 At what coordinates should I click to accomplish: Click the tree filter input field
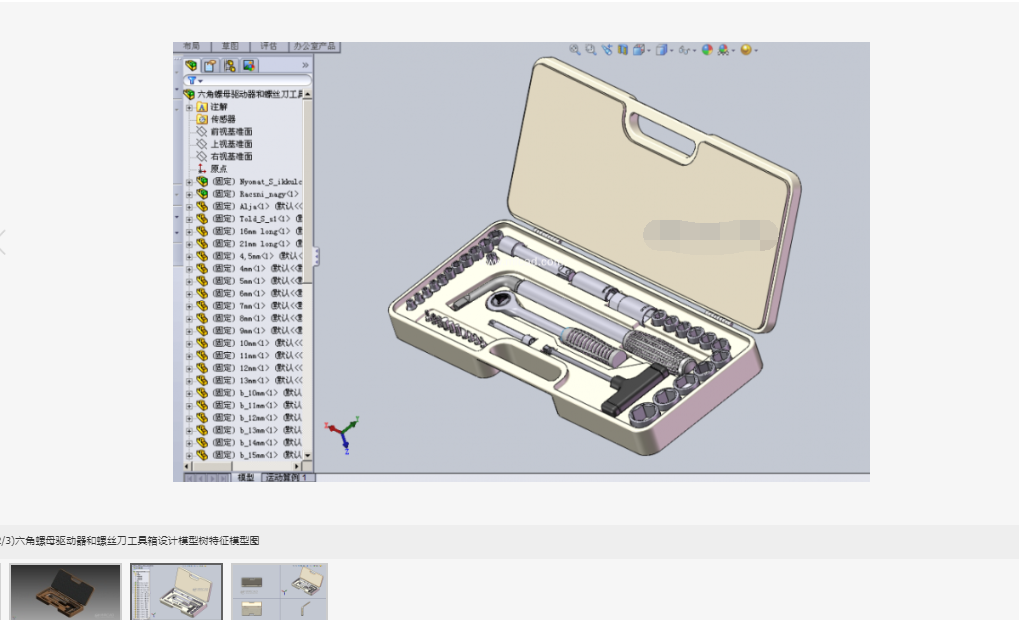(248, 81)
